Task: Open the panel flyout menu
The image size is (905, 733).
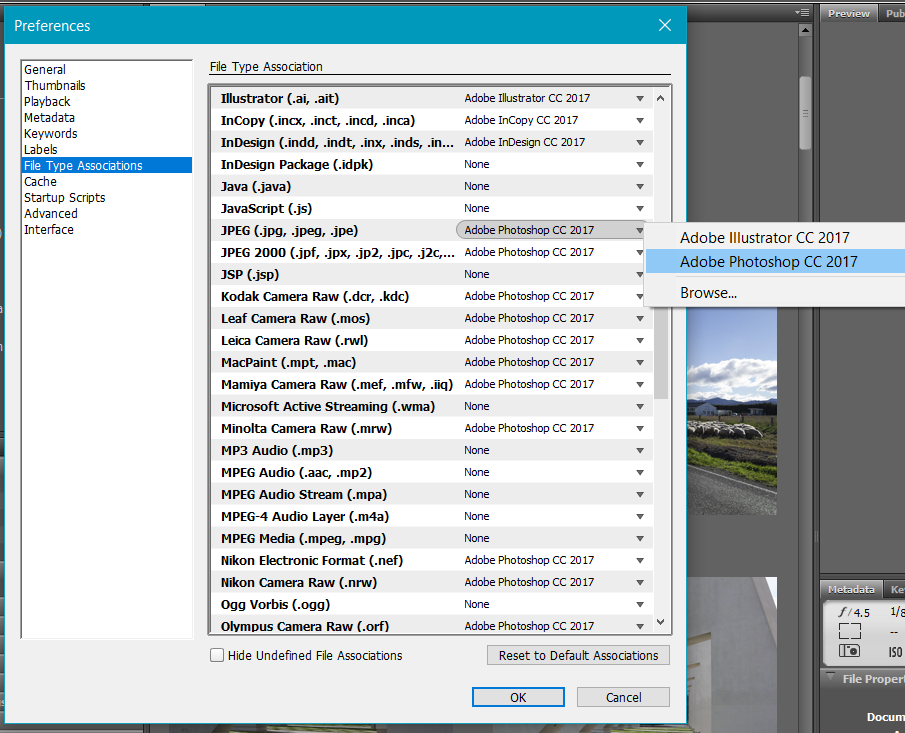Action: click(803, 12)
